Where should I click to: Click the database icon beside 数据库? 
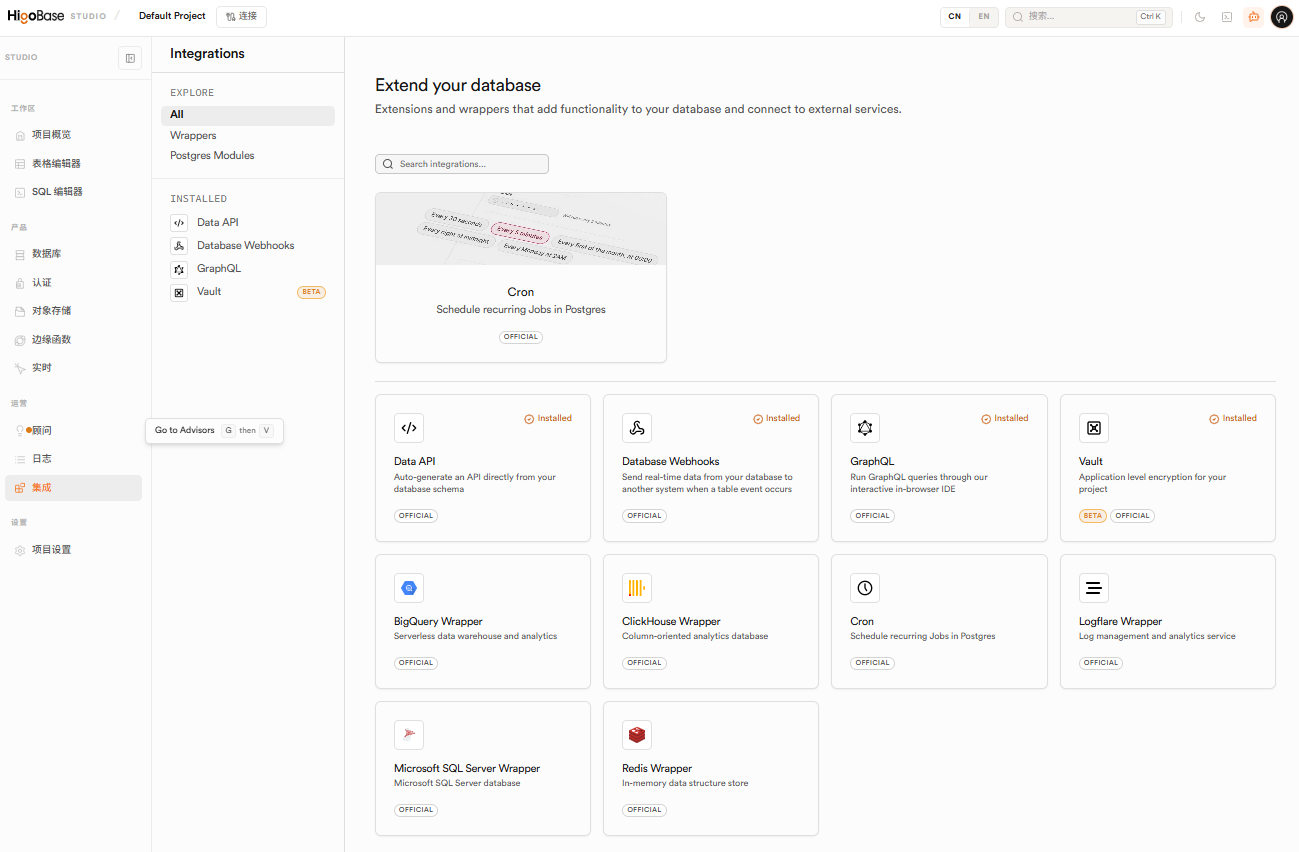click(x=20, y=255)
